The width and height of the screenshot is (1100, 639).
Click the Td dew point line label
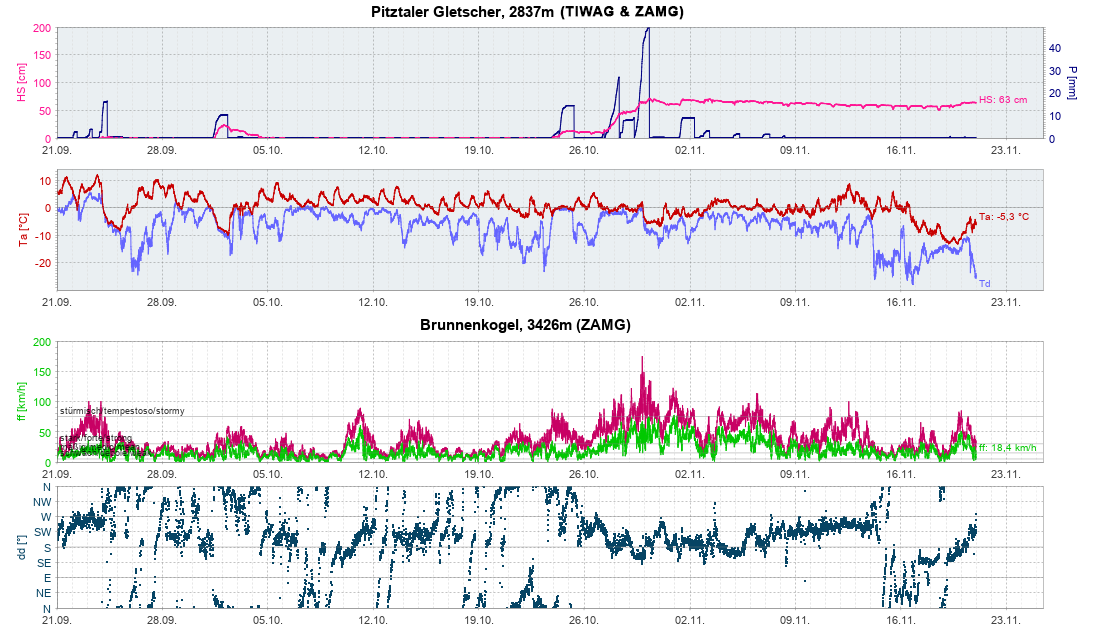tap(984, 284)
